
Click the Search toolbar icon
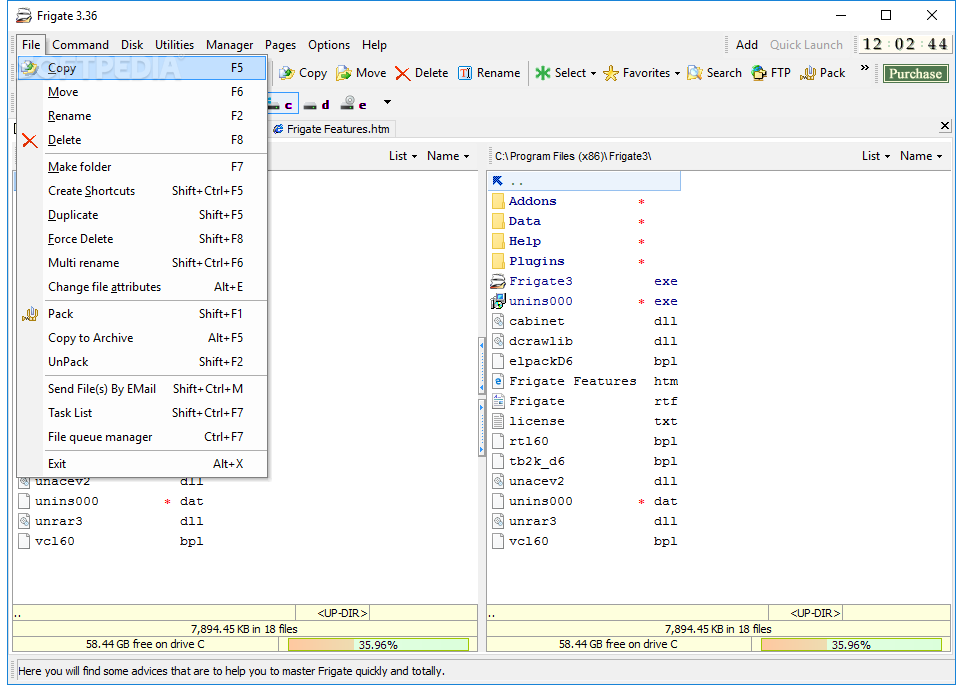[694, 73]
